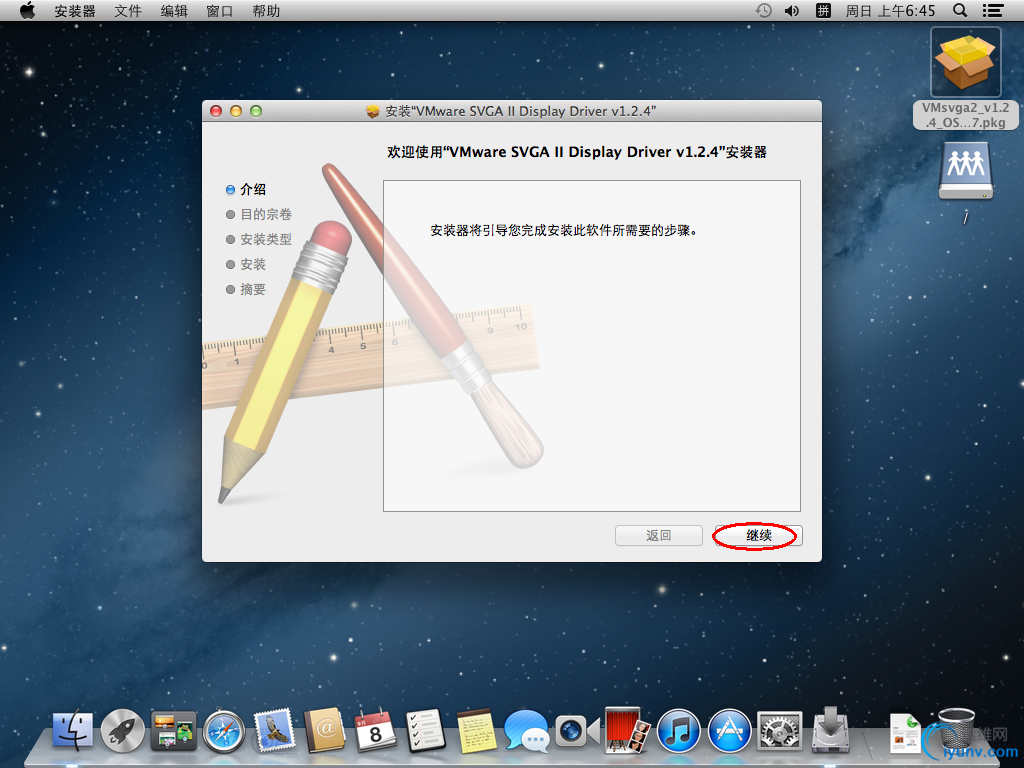
Task: Open Spotlight search magnifier
Action: pyautogui.click(x=960, y=10)
